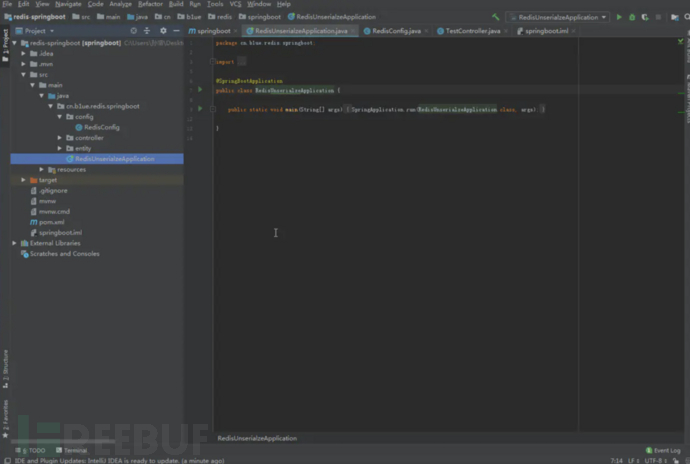This screenshot has height=464, width=690.
Task: Click the Project panel settings gear icon
Action: click(x=163, y=31)
